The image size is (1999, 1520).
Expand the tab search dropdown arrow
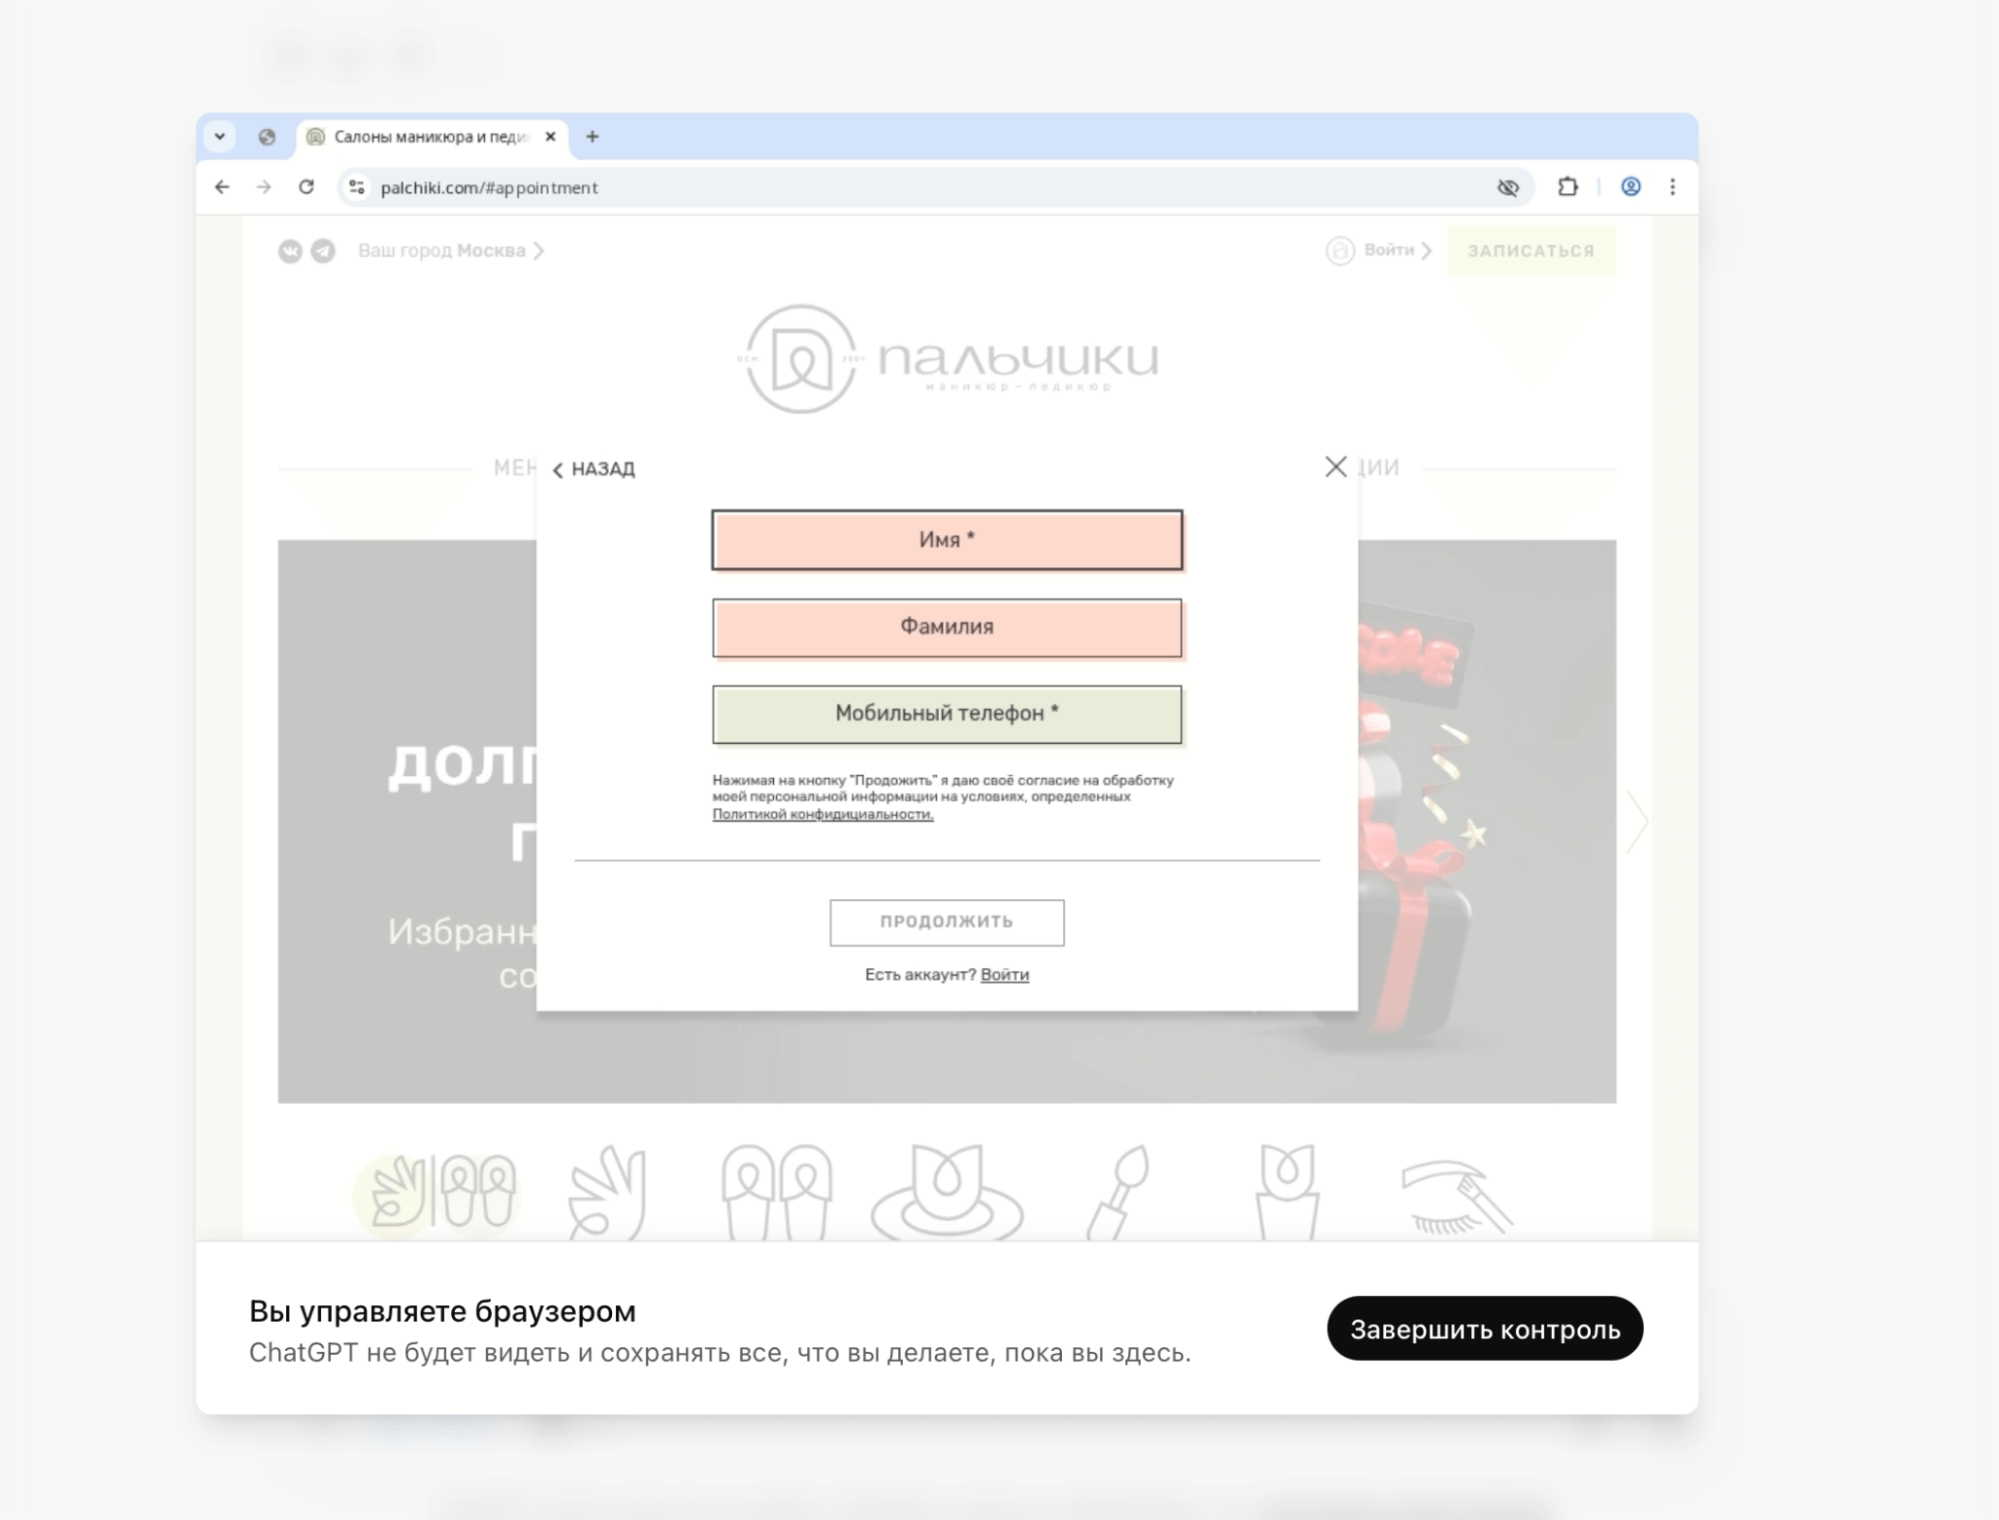(x=220, y=136)
